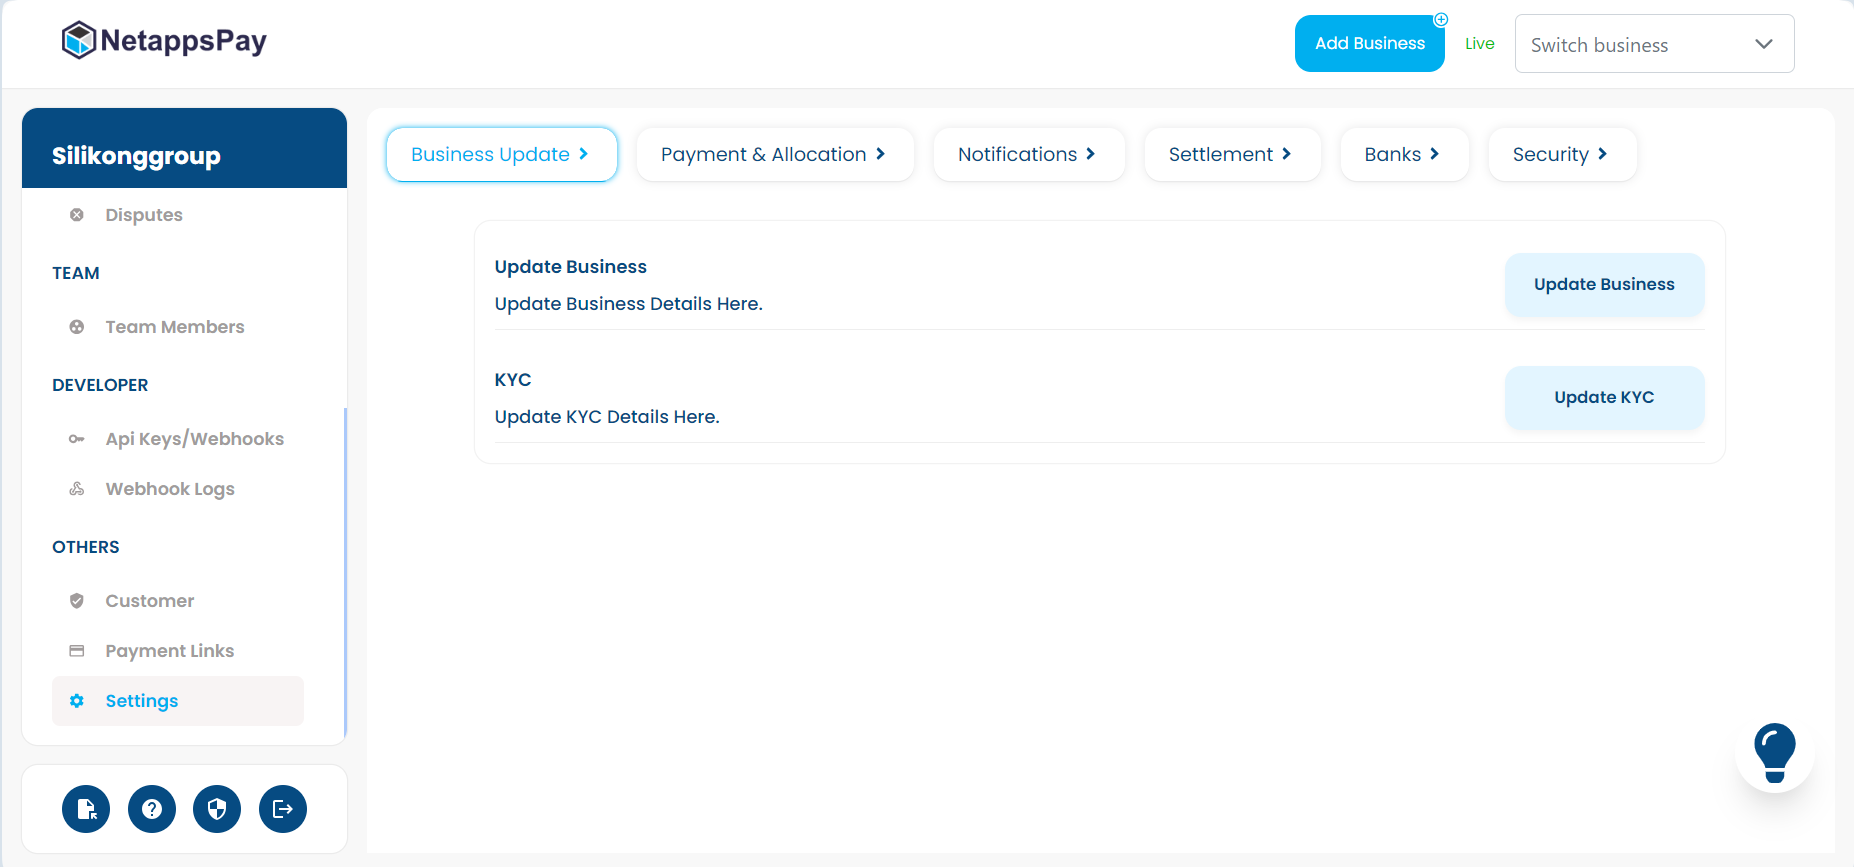The height and width of the screenshot is (867, 1854).
Task: Select the Banks tab
Action: pyautogui.click(x=1404, y=154)
